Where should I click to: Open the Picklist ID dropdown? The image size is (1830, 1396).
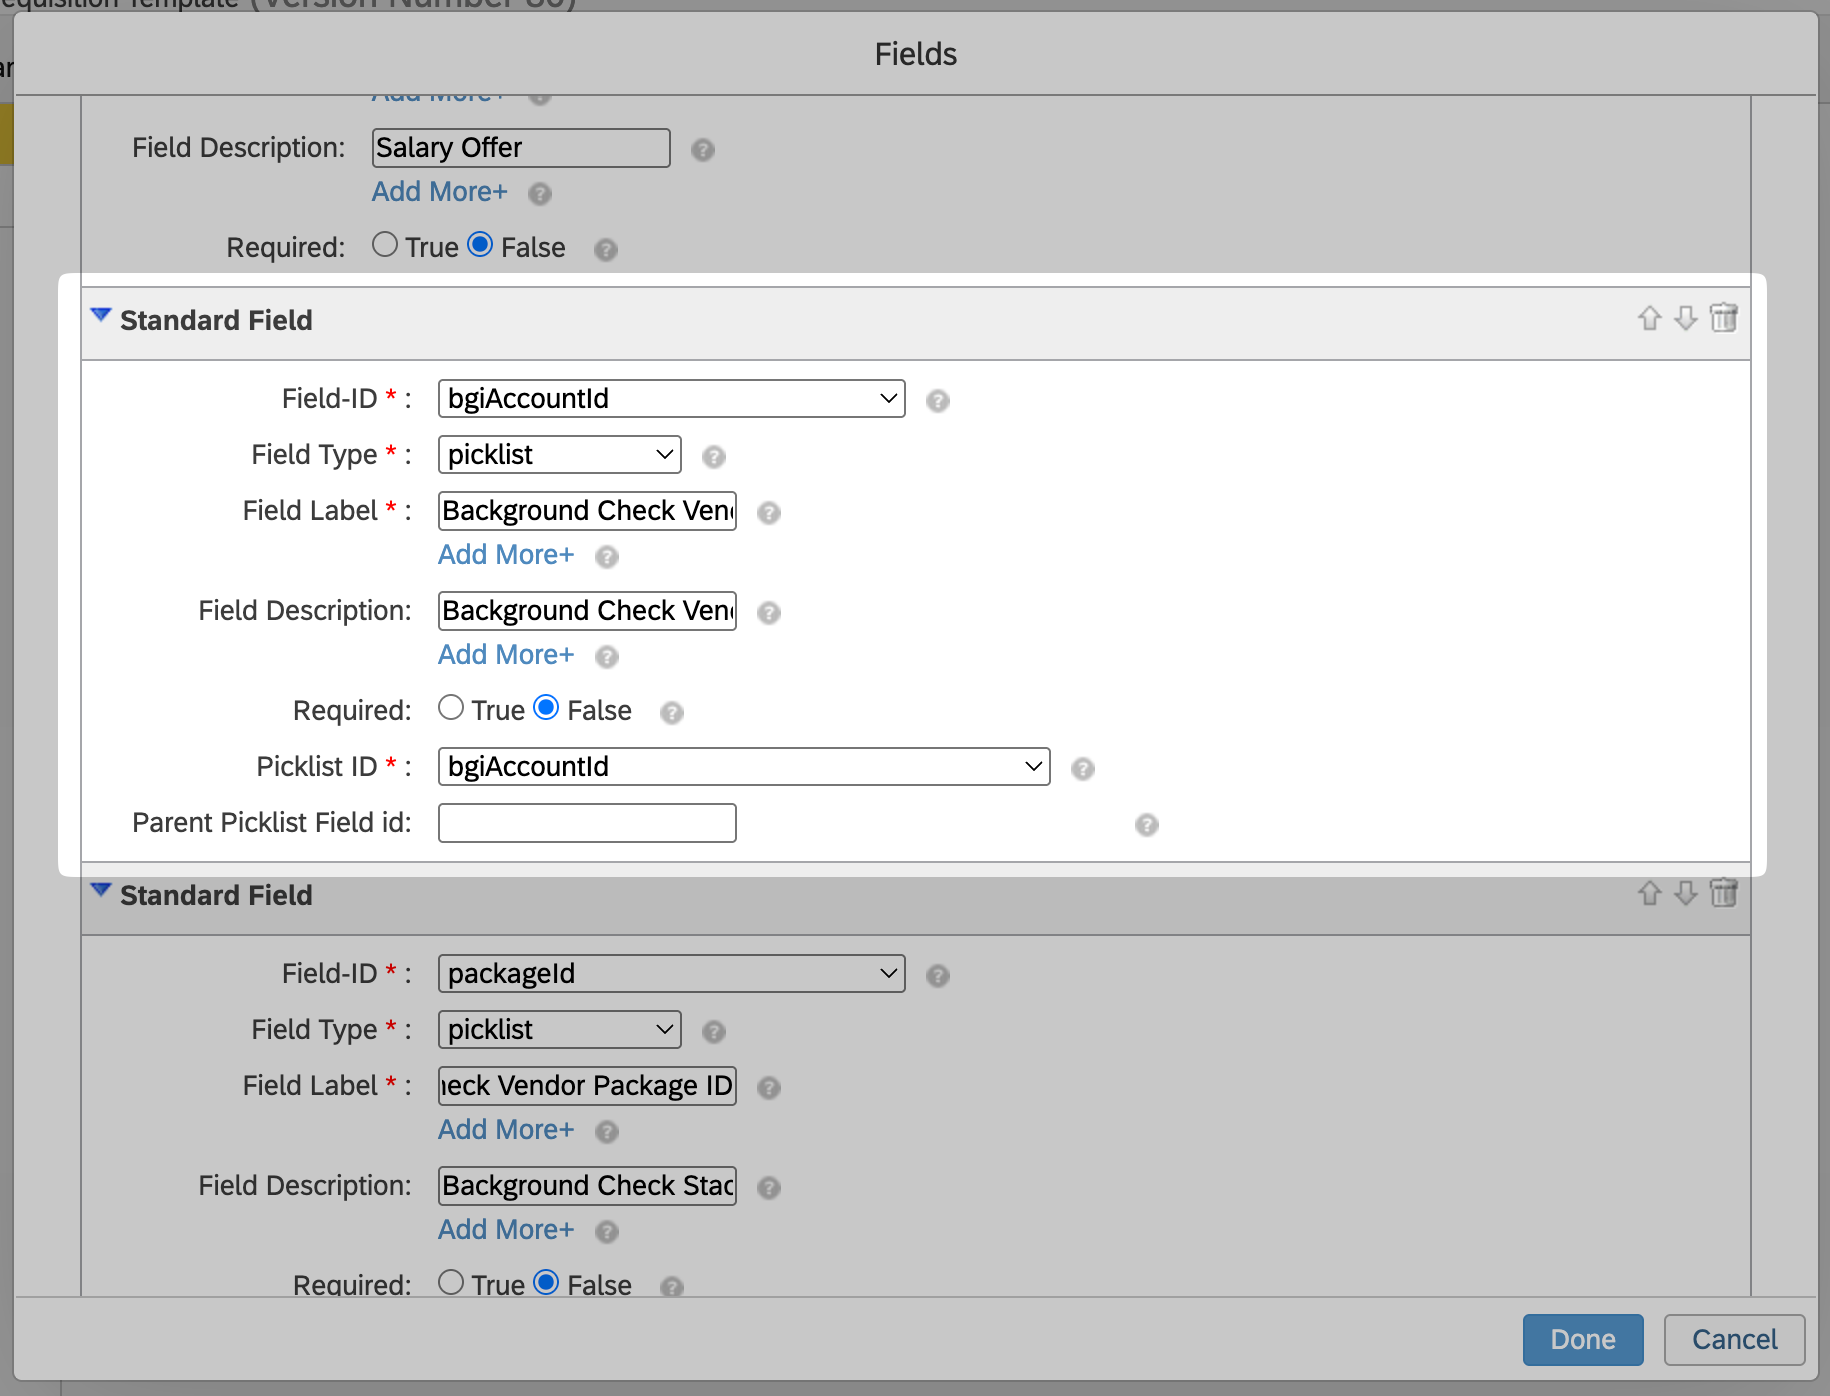coord(743,767)
